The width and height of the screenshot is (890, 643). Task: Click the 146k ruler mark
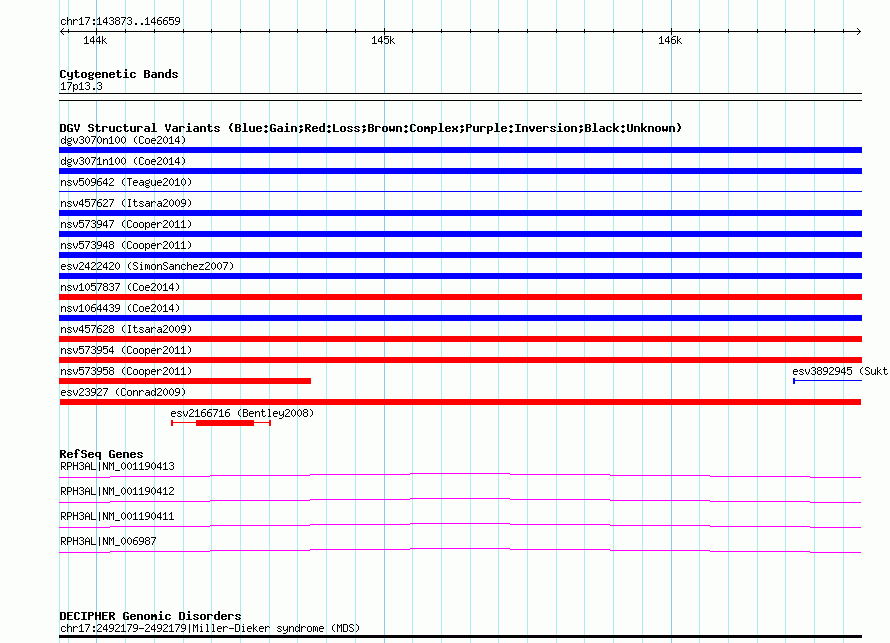[670, 40]
